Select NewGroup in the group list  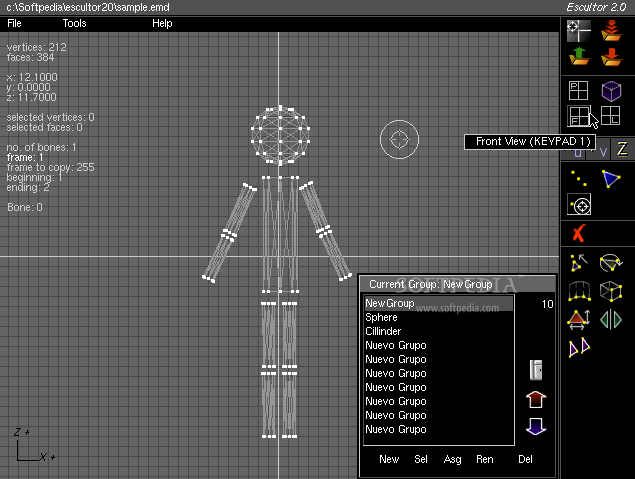point(439,303)
